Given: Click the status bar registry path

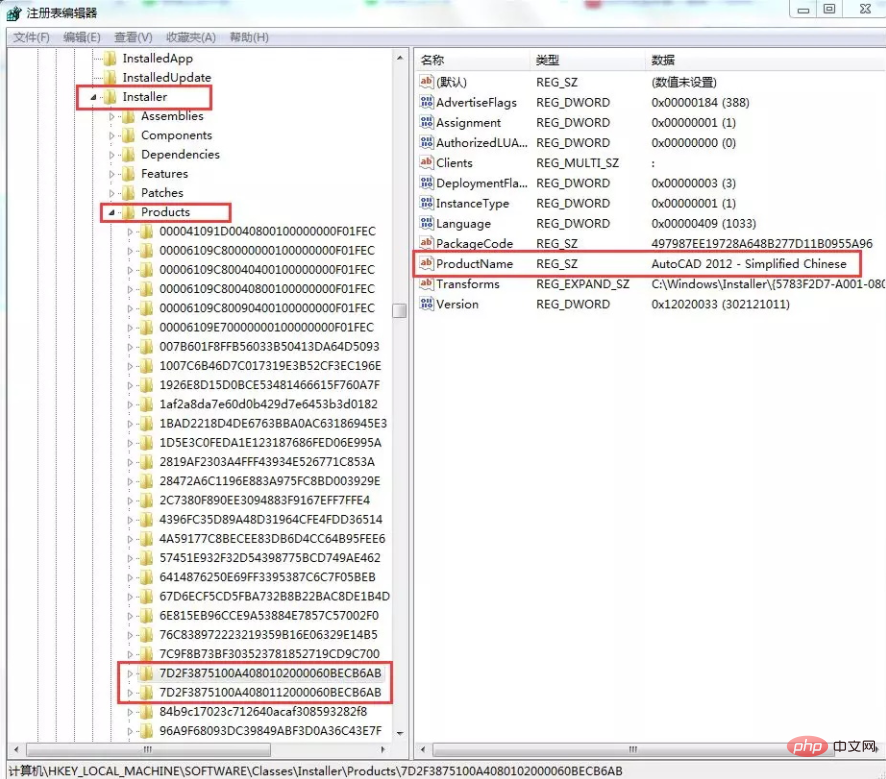Looking at the screenshot, I should [315, 771].
